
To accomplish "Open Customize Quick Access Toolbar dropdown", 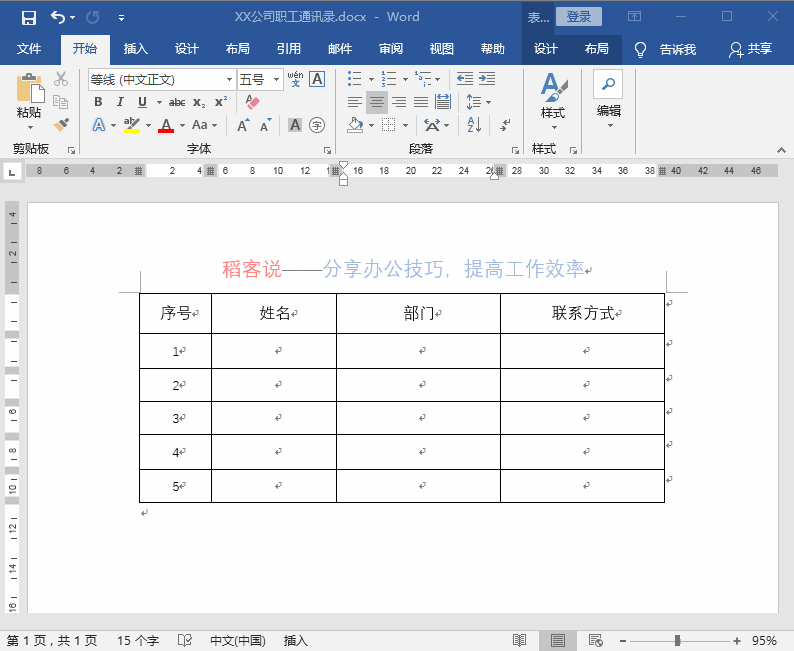I will 122,18.
